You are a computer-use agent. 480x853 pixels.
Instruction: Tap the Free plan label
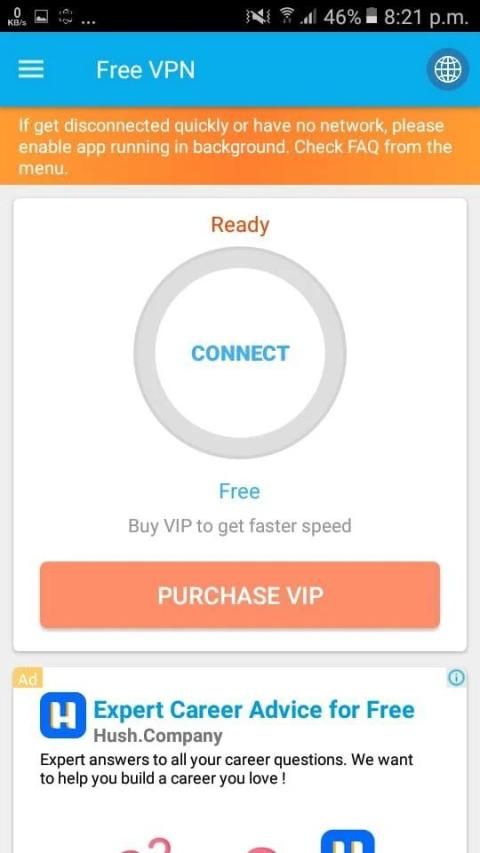pos(239,491)
